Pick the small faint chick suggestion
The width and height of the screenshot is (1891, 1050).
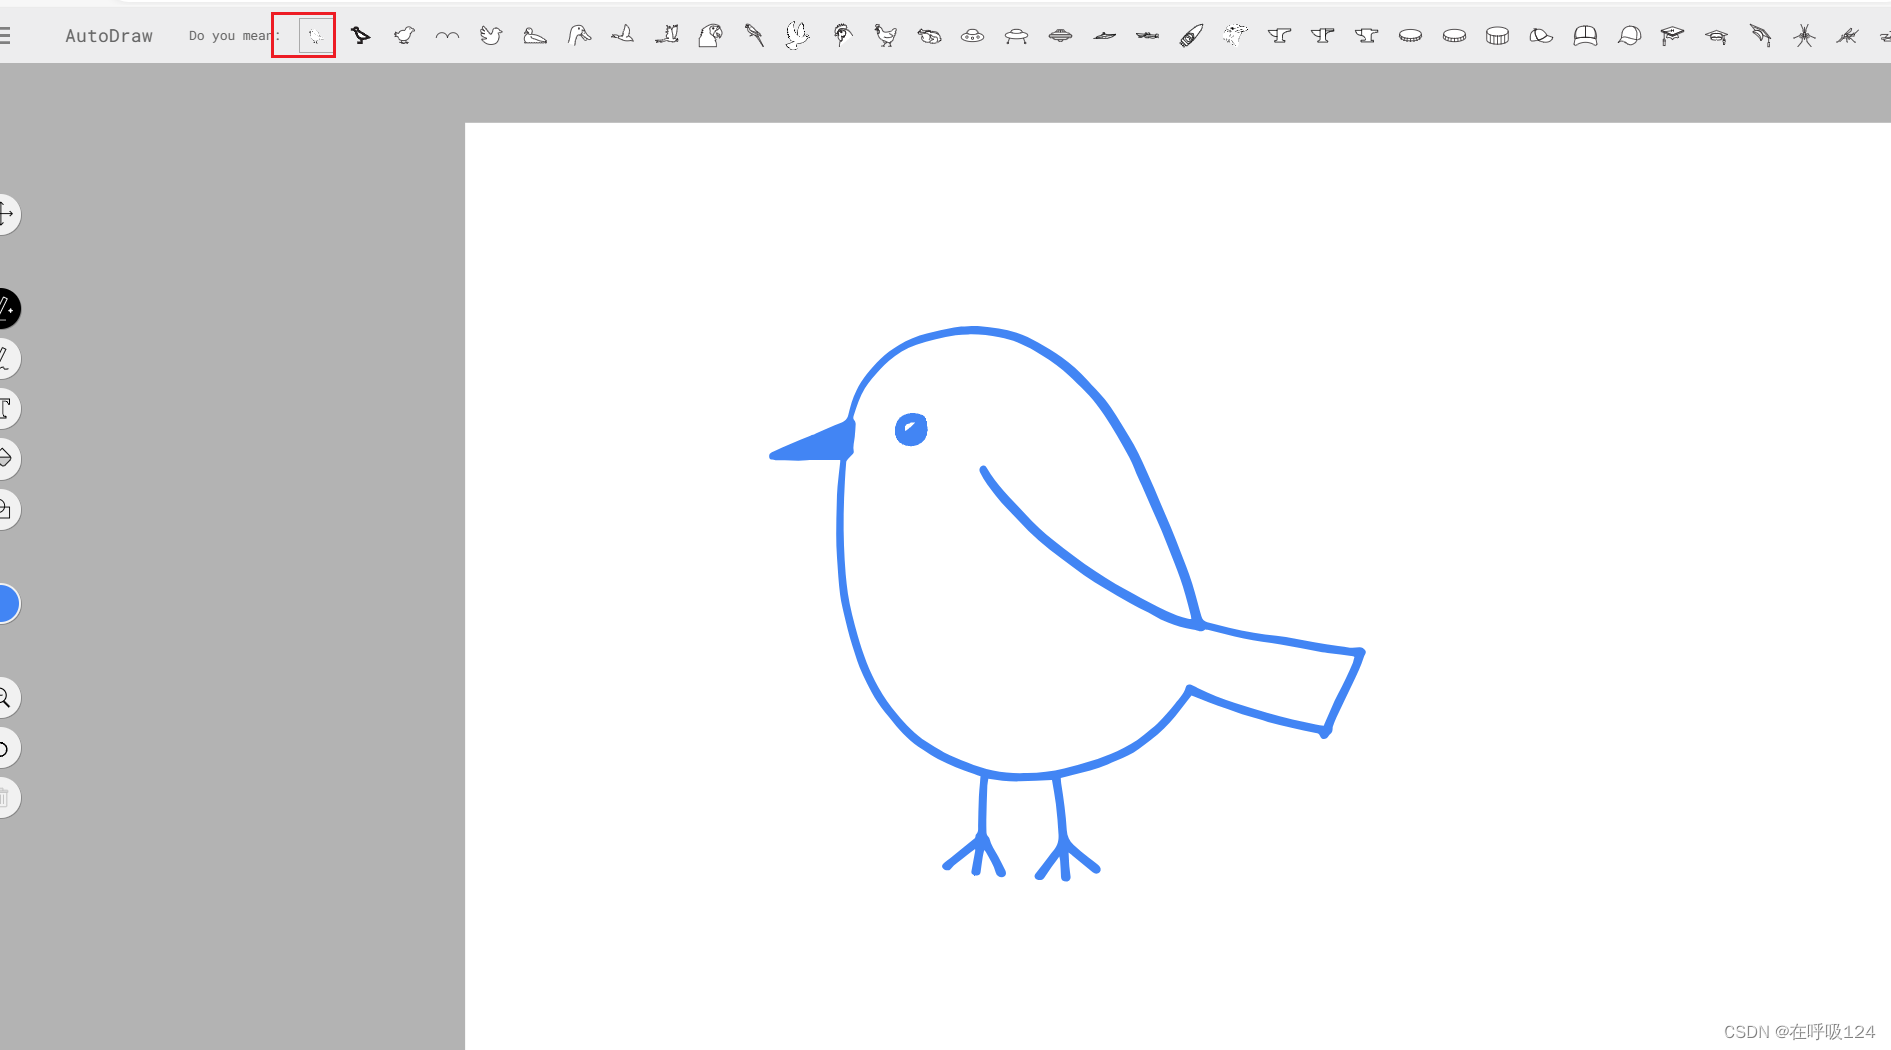(315, 36)
